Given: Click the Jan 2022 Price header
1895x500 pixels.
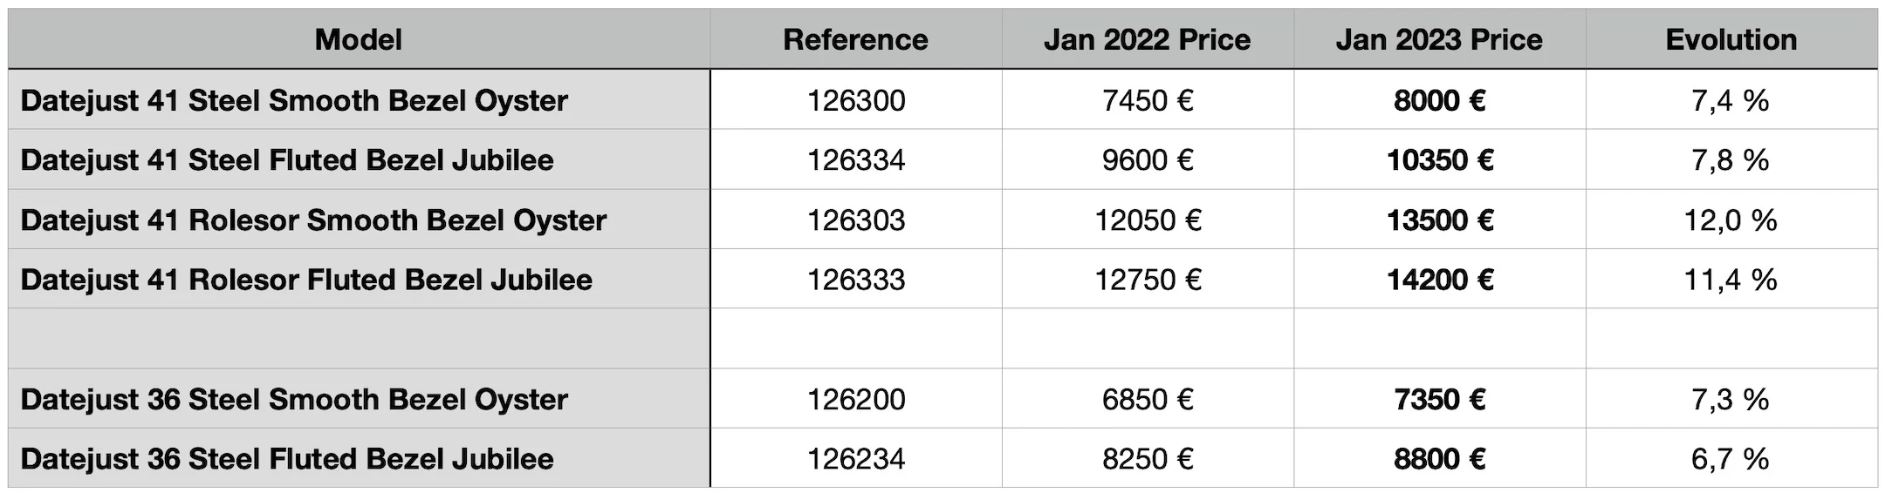Looking at the screenshot, I should tap(1147, 40).
